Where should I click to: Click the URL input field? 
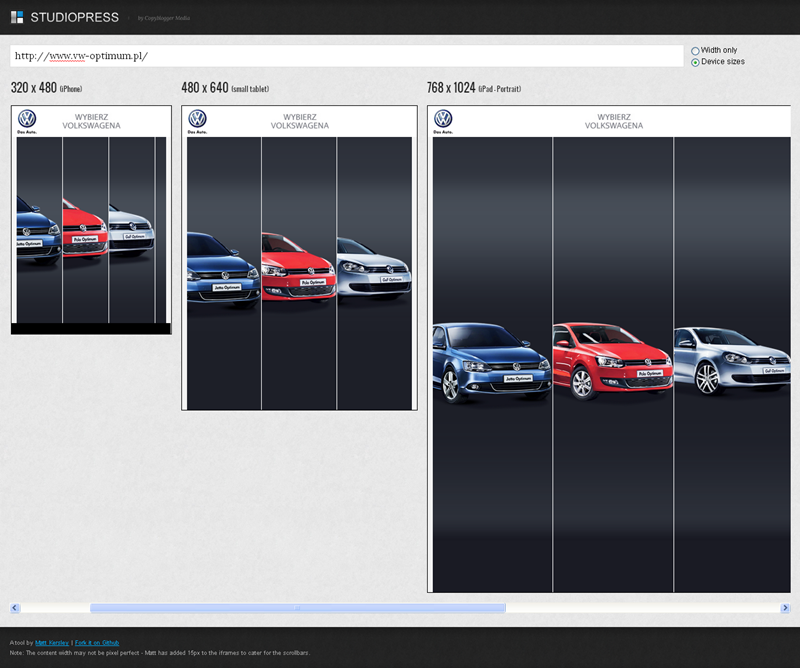(346, 56)
